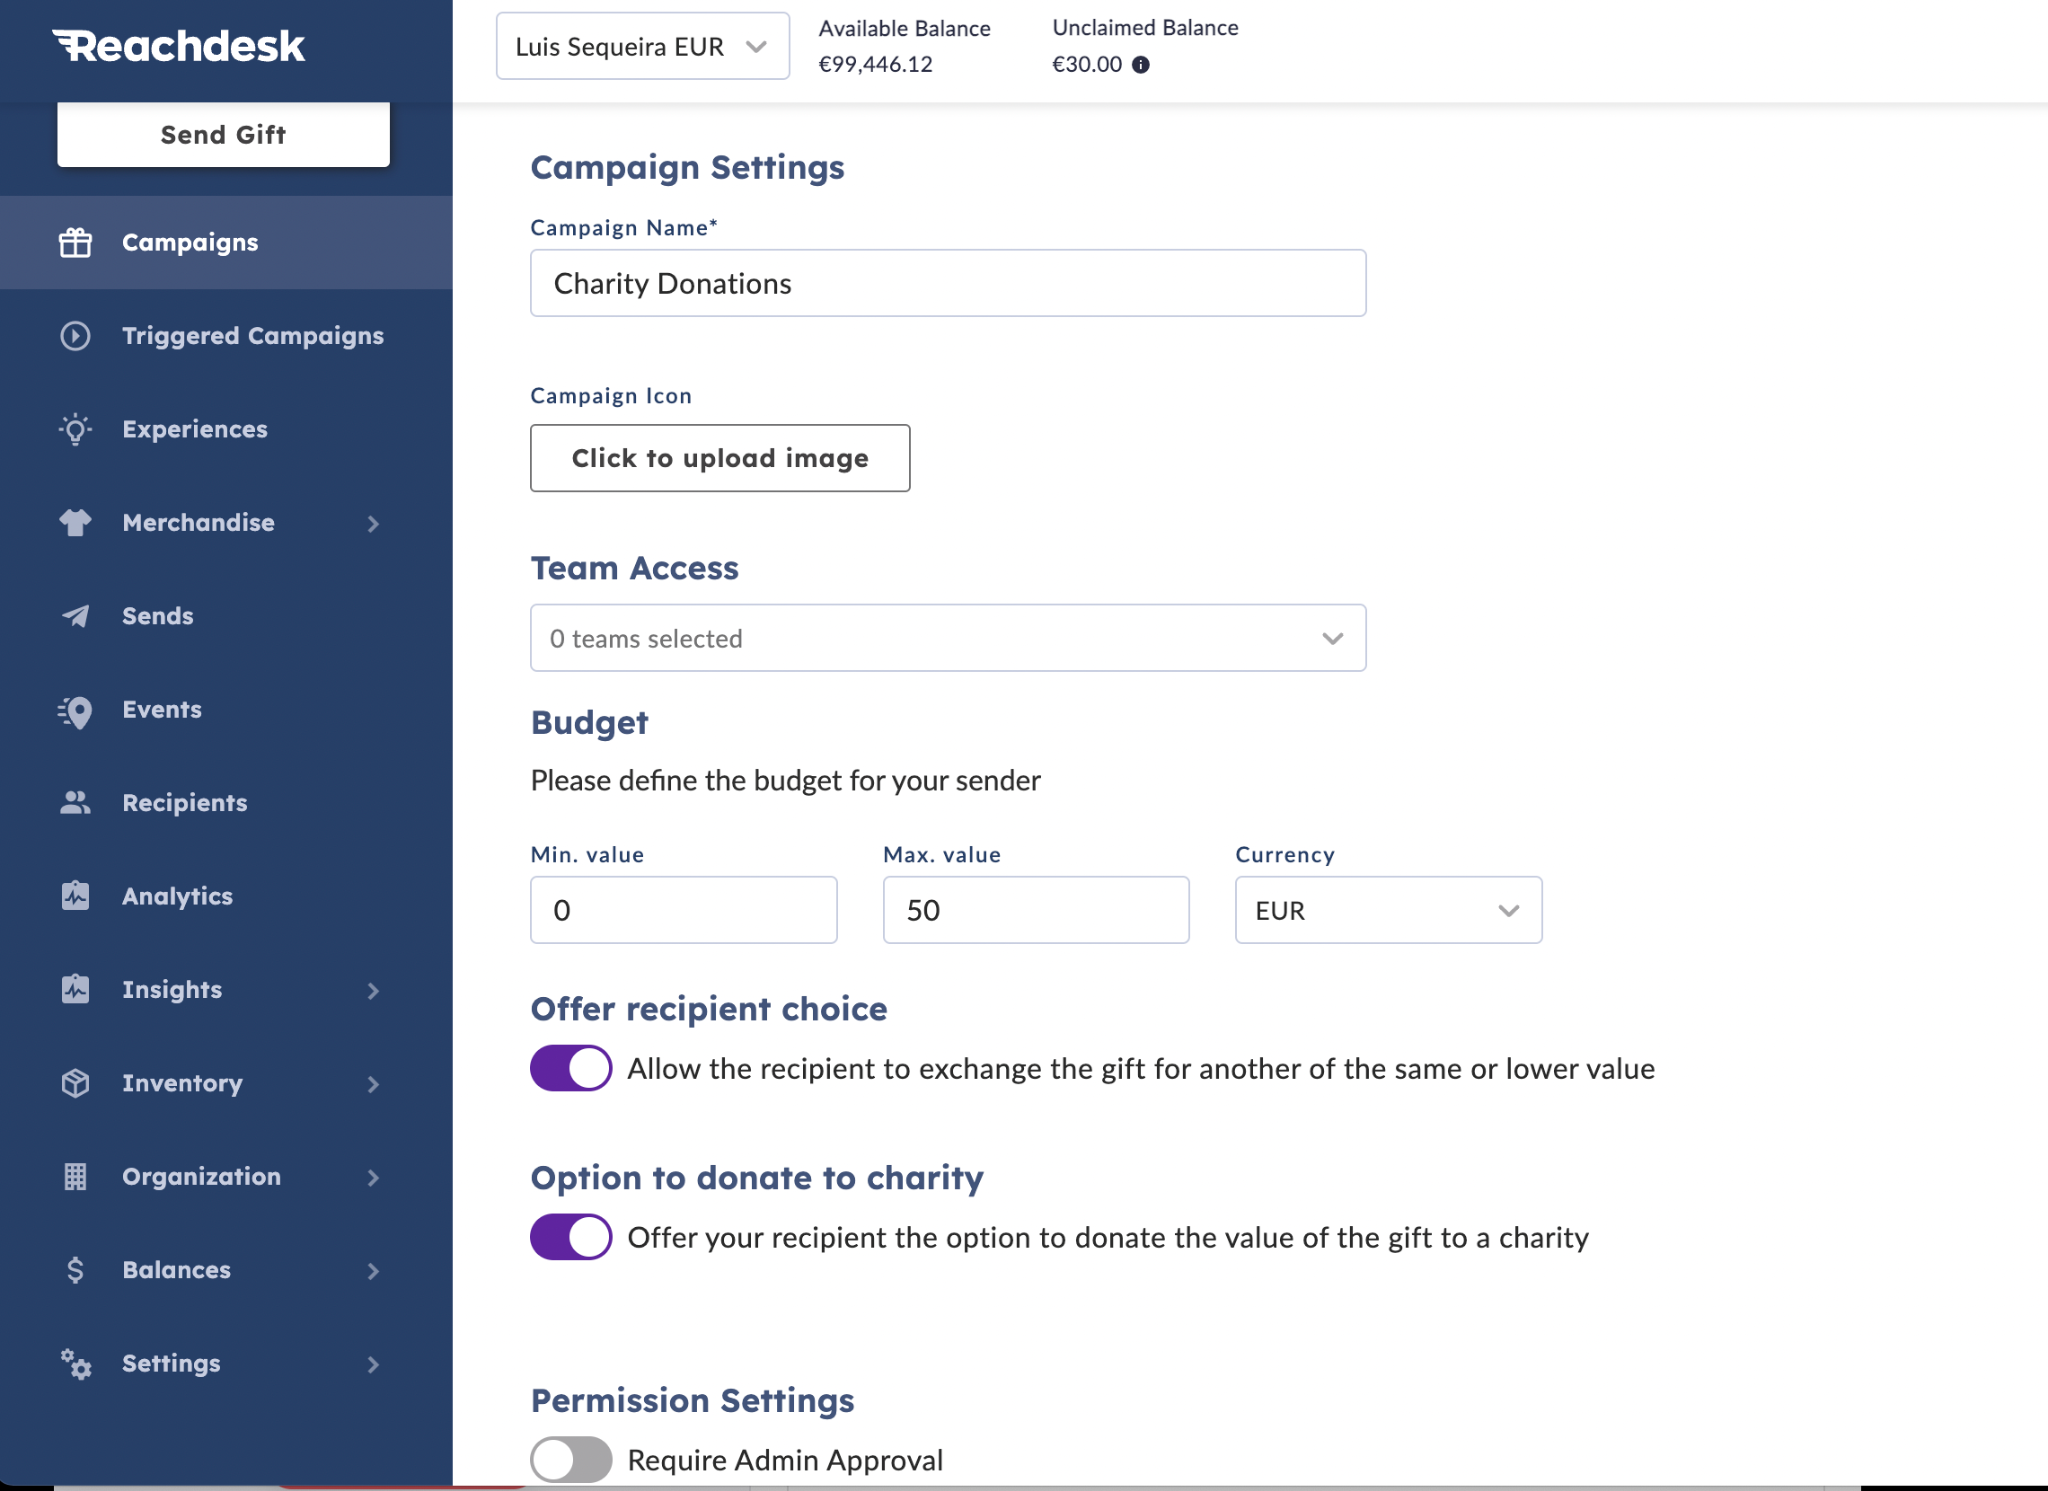Click the Events location pin icon
Viewport: 2048px width, 1491px height.
[x=75, y=711]
